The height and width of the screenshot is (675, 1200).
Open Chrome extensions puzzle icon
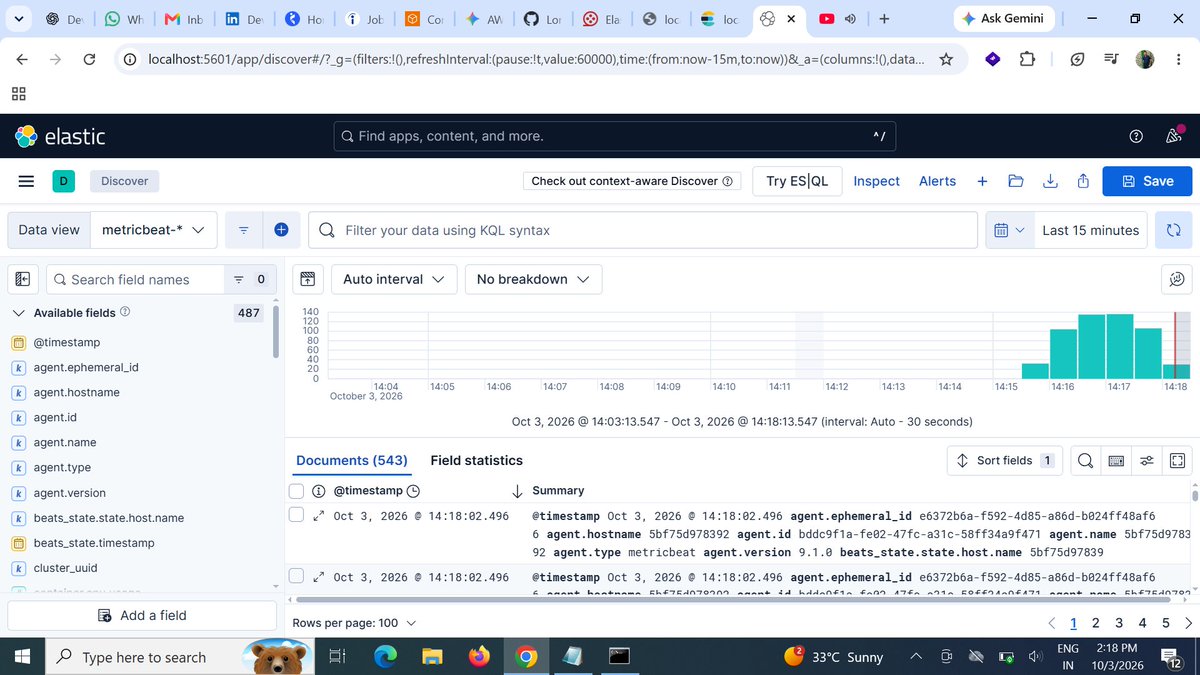coord(1027,60)
